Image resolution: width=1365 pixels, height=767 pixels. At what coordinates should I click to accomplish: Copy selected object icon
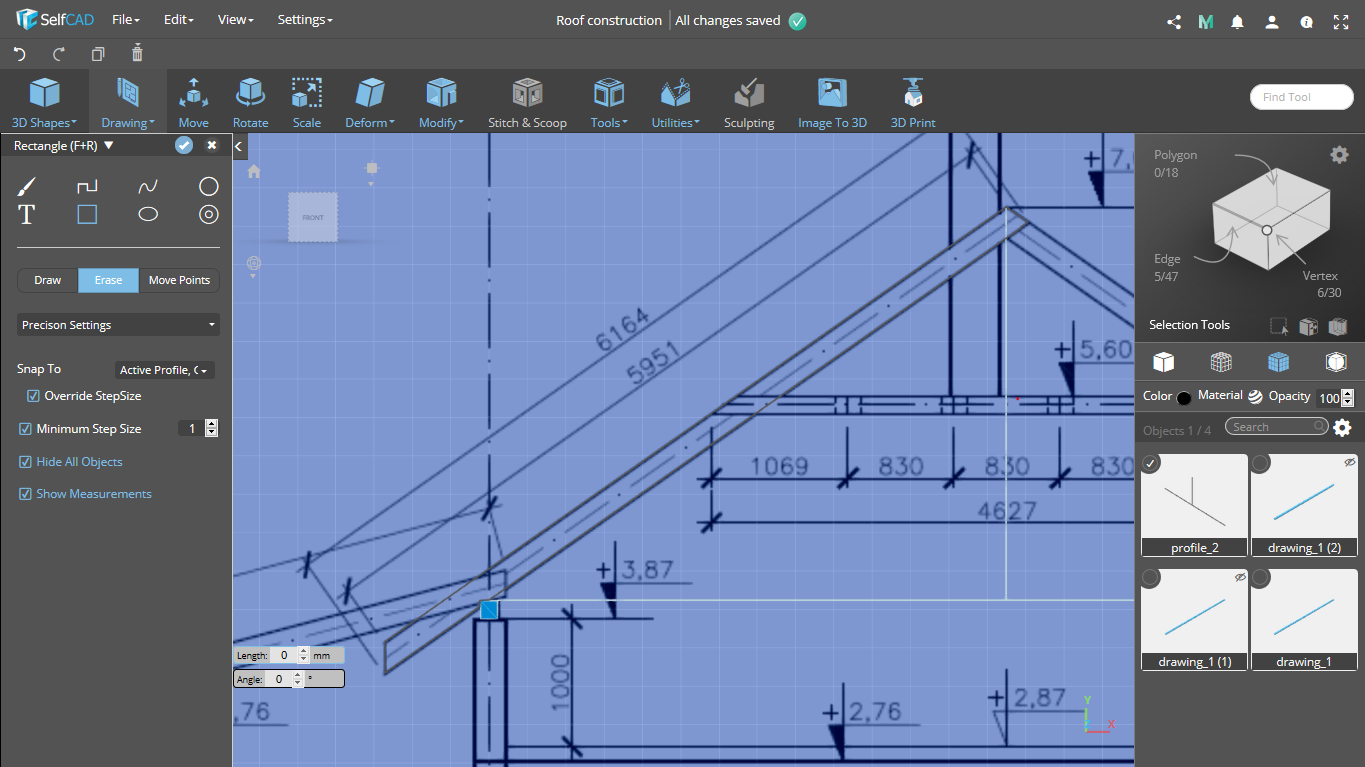(x=98, y=54)
